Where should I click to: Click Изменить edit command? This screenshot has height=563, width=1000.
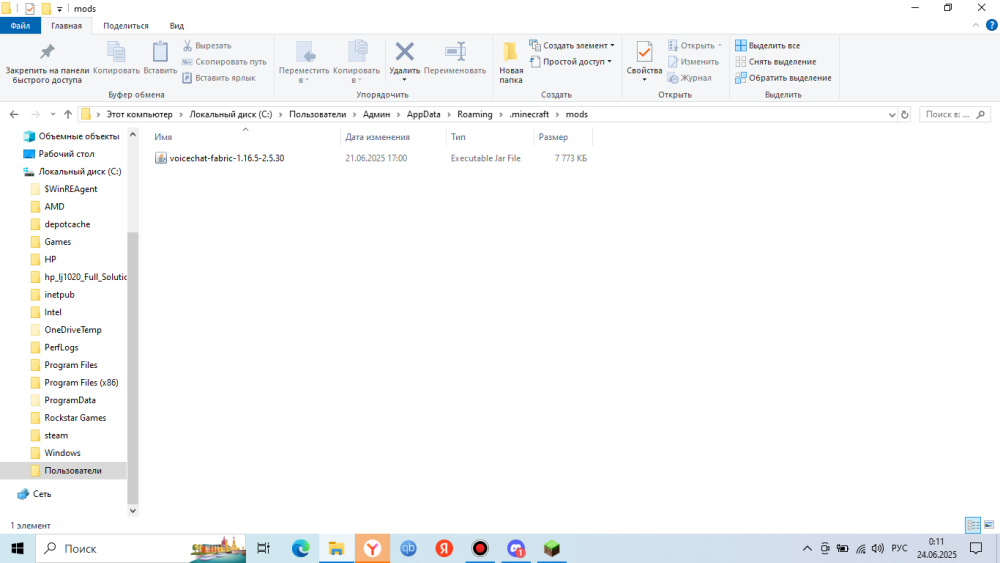click(x=693, y=62)
